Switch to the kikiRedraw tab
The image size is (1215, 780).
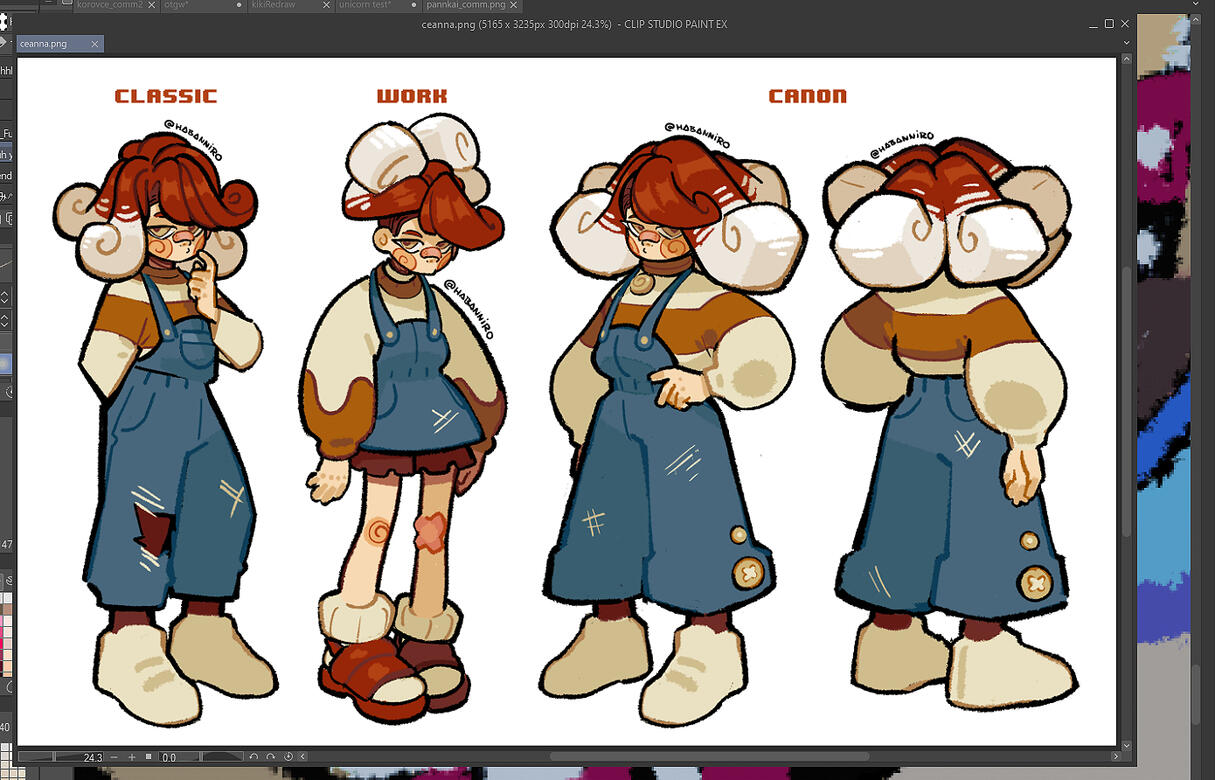(x=272, y=5)
